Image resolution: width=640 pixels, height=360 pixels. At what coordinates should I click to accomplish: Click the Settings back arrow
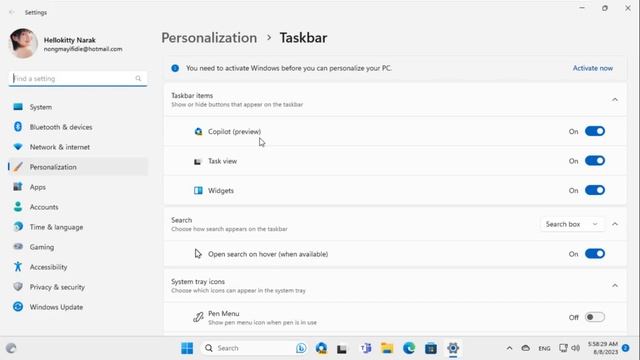coord(11,12)
